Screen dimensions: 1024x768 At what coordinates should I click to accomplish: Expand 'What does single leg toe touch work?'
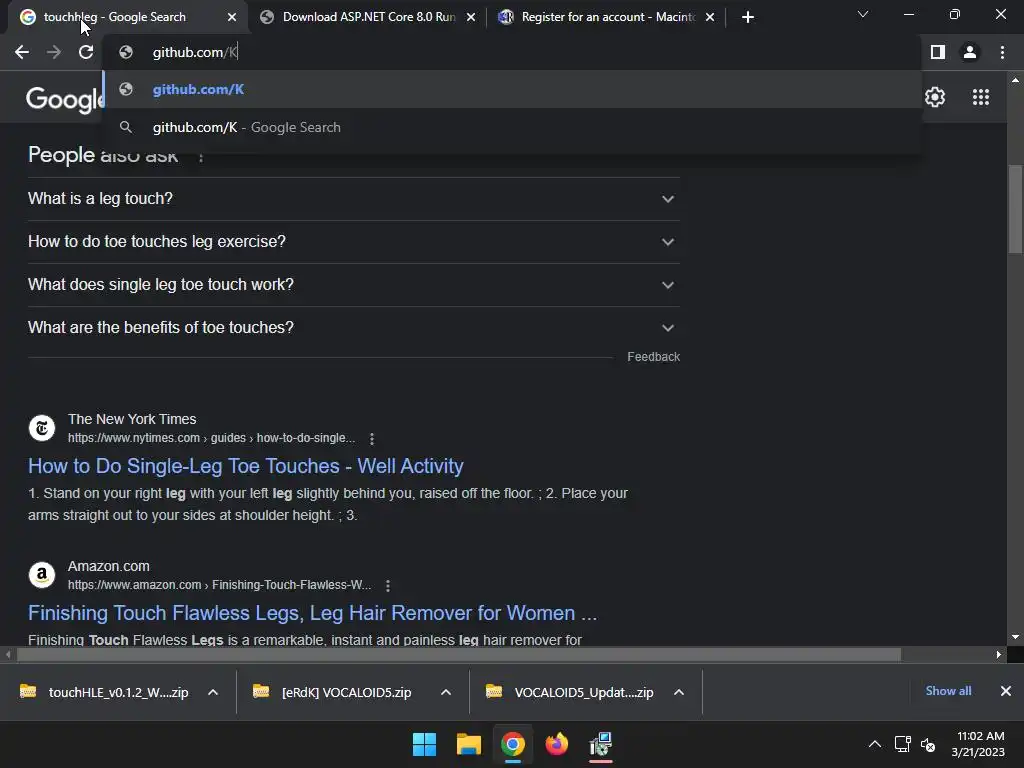tap(353, 285)
